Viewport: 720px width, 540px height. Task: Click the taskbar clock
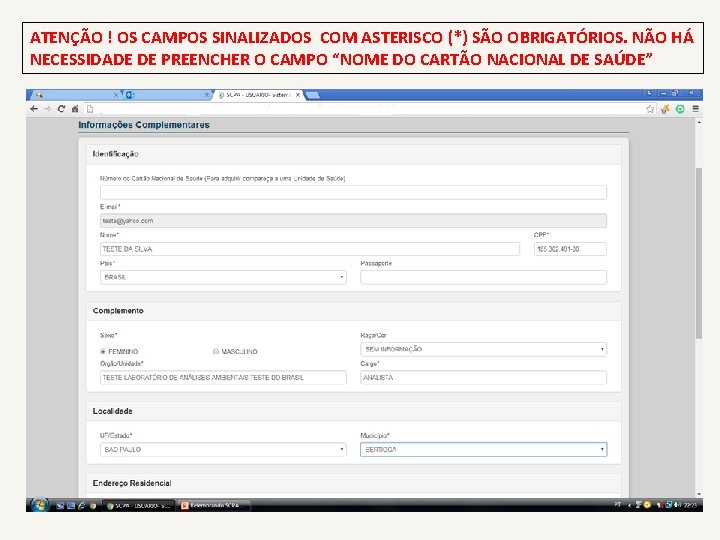pos(690,505)
